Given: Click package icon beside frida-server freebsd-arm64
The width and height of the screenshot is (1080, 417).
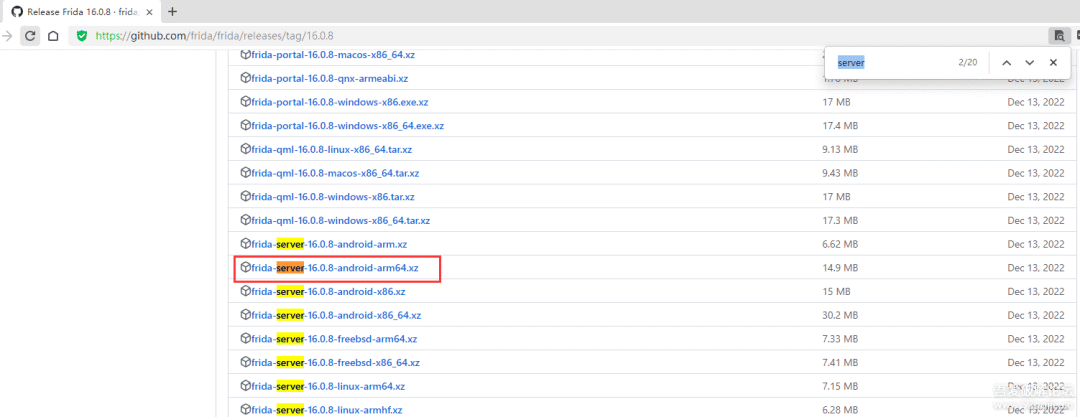Looking at the screenshot, I should 245,338.
